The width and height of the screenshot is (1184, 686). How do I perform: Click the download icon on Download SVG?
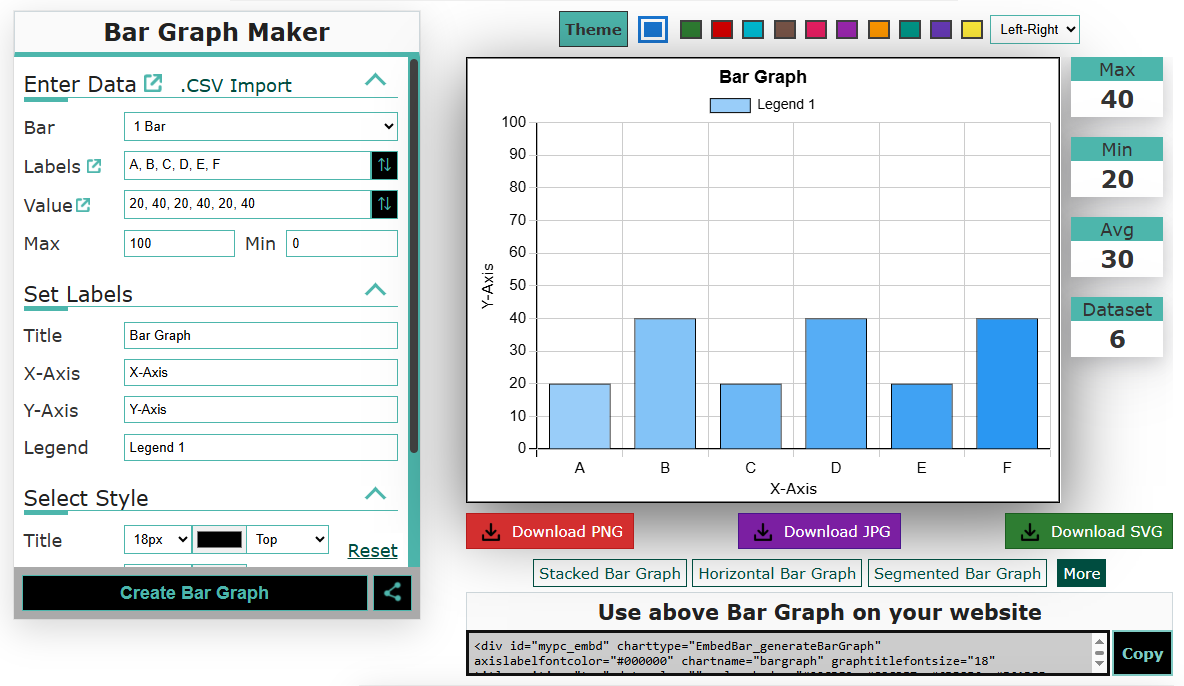pyautogui.click(x=1030, y=532)
